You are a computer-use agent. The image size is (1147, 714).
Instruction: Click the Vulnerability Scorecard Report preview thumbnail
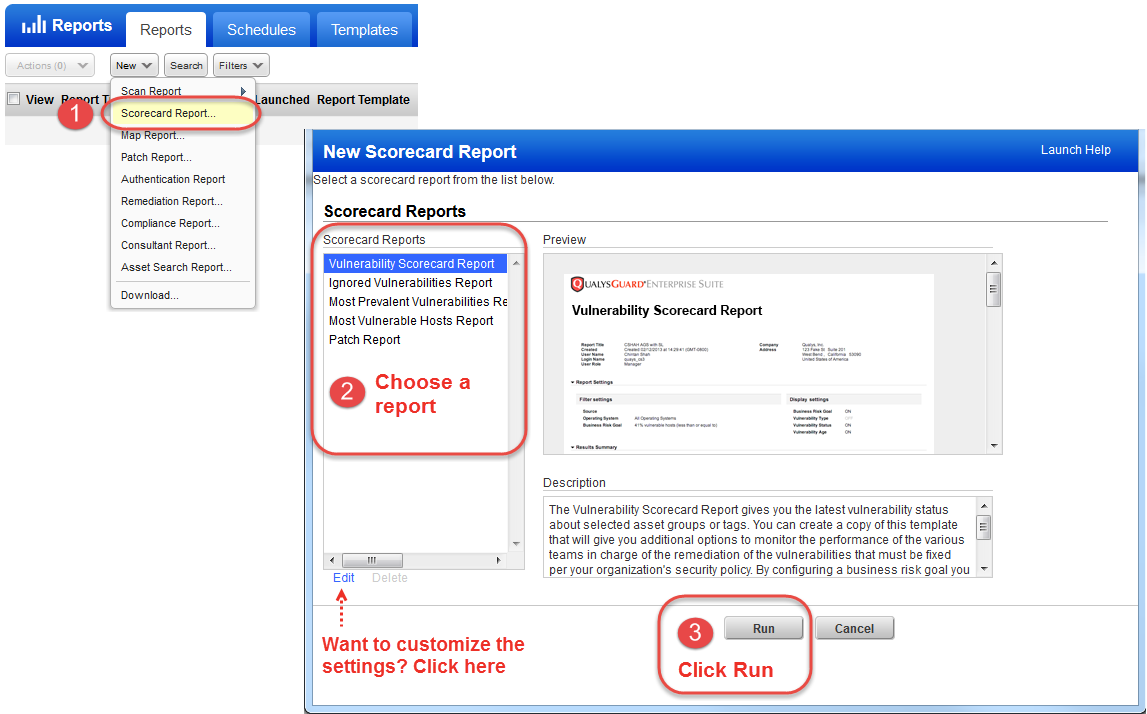[748, 362]
